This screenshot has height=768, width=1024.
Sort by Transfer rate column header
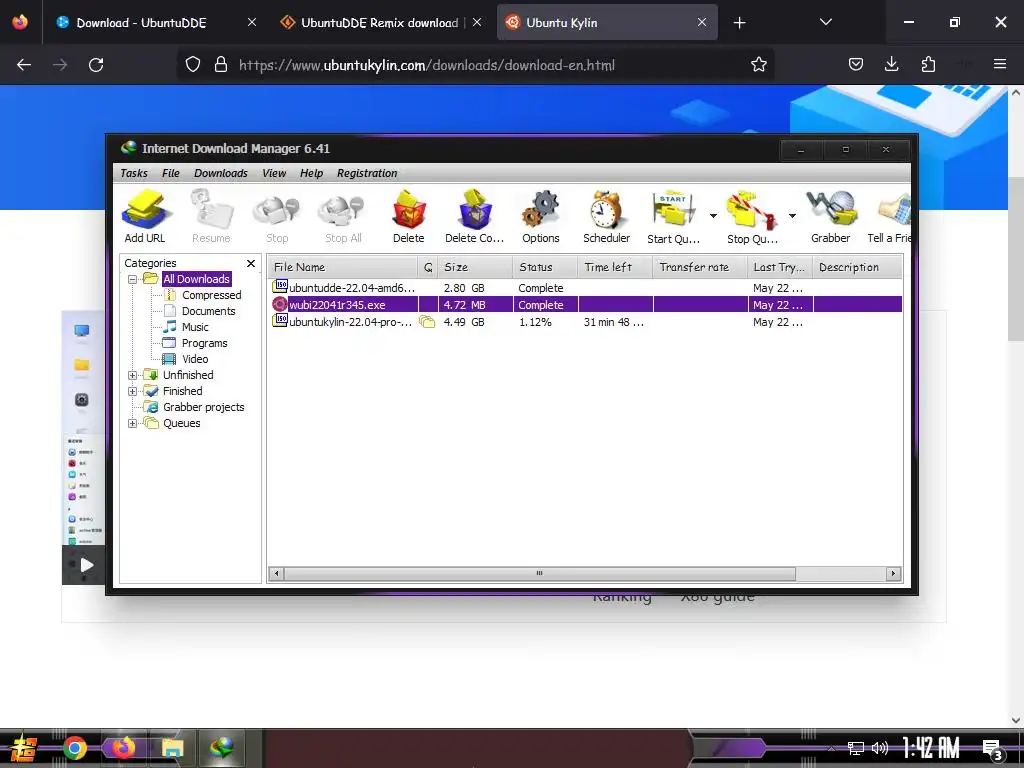pyautogui.click(x=701, y=267)
